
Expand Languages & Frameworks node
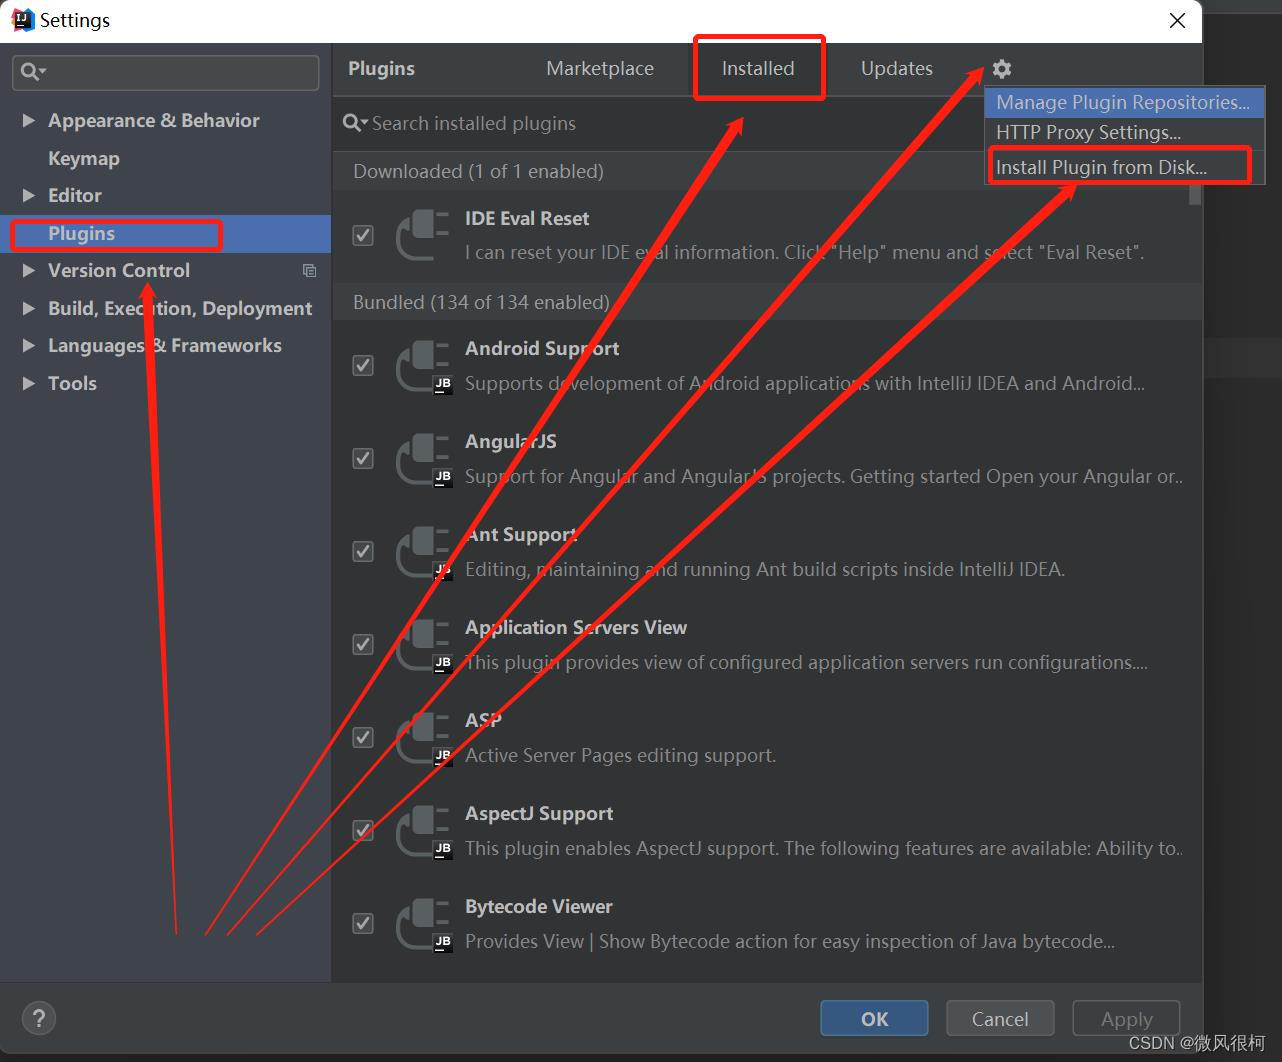pos(28,346)
